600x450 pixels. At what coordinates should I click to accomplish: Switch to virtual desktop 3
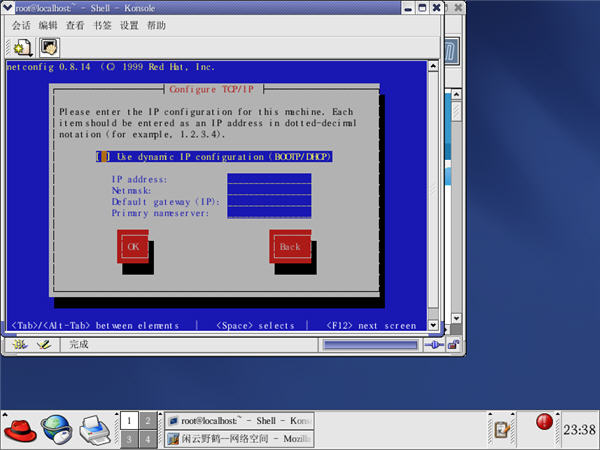click(x=129, y=439)
